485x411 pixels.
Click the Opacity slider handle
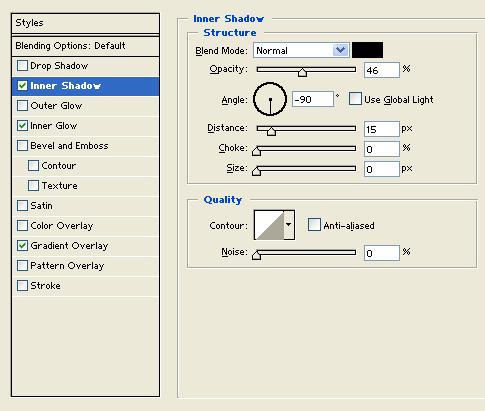point(302,72)
